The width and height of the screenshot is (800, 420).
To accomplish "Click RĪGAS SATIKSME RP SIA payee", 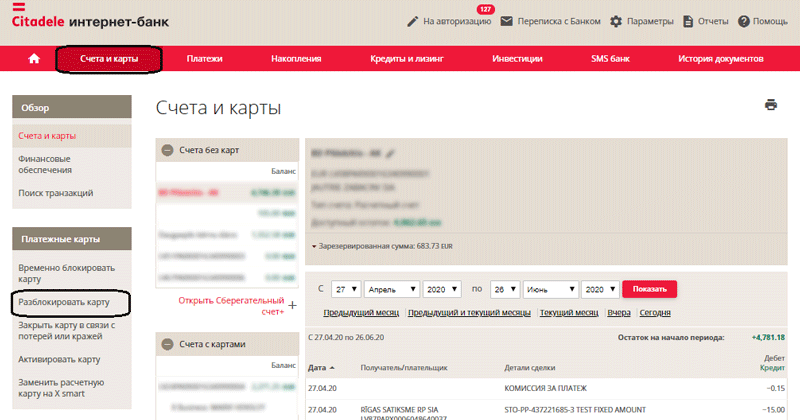I will (399, 409).
